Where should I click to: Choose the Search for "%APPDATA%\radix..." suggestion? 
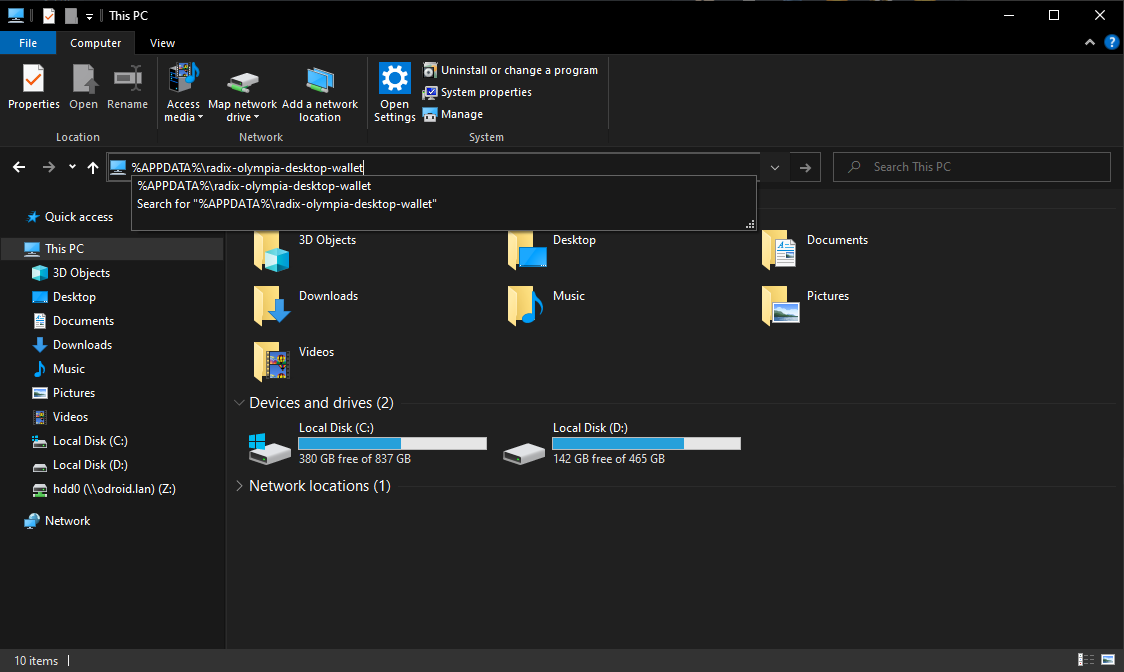pyautogui.click(x=443, y=204)
